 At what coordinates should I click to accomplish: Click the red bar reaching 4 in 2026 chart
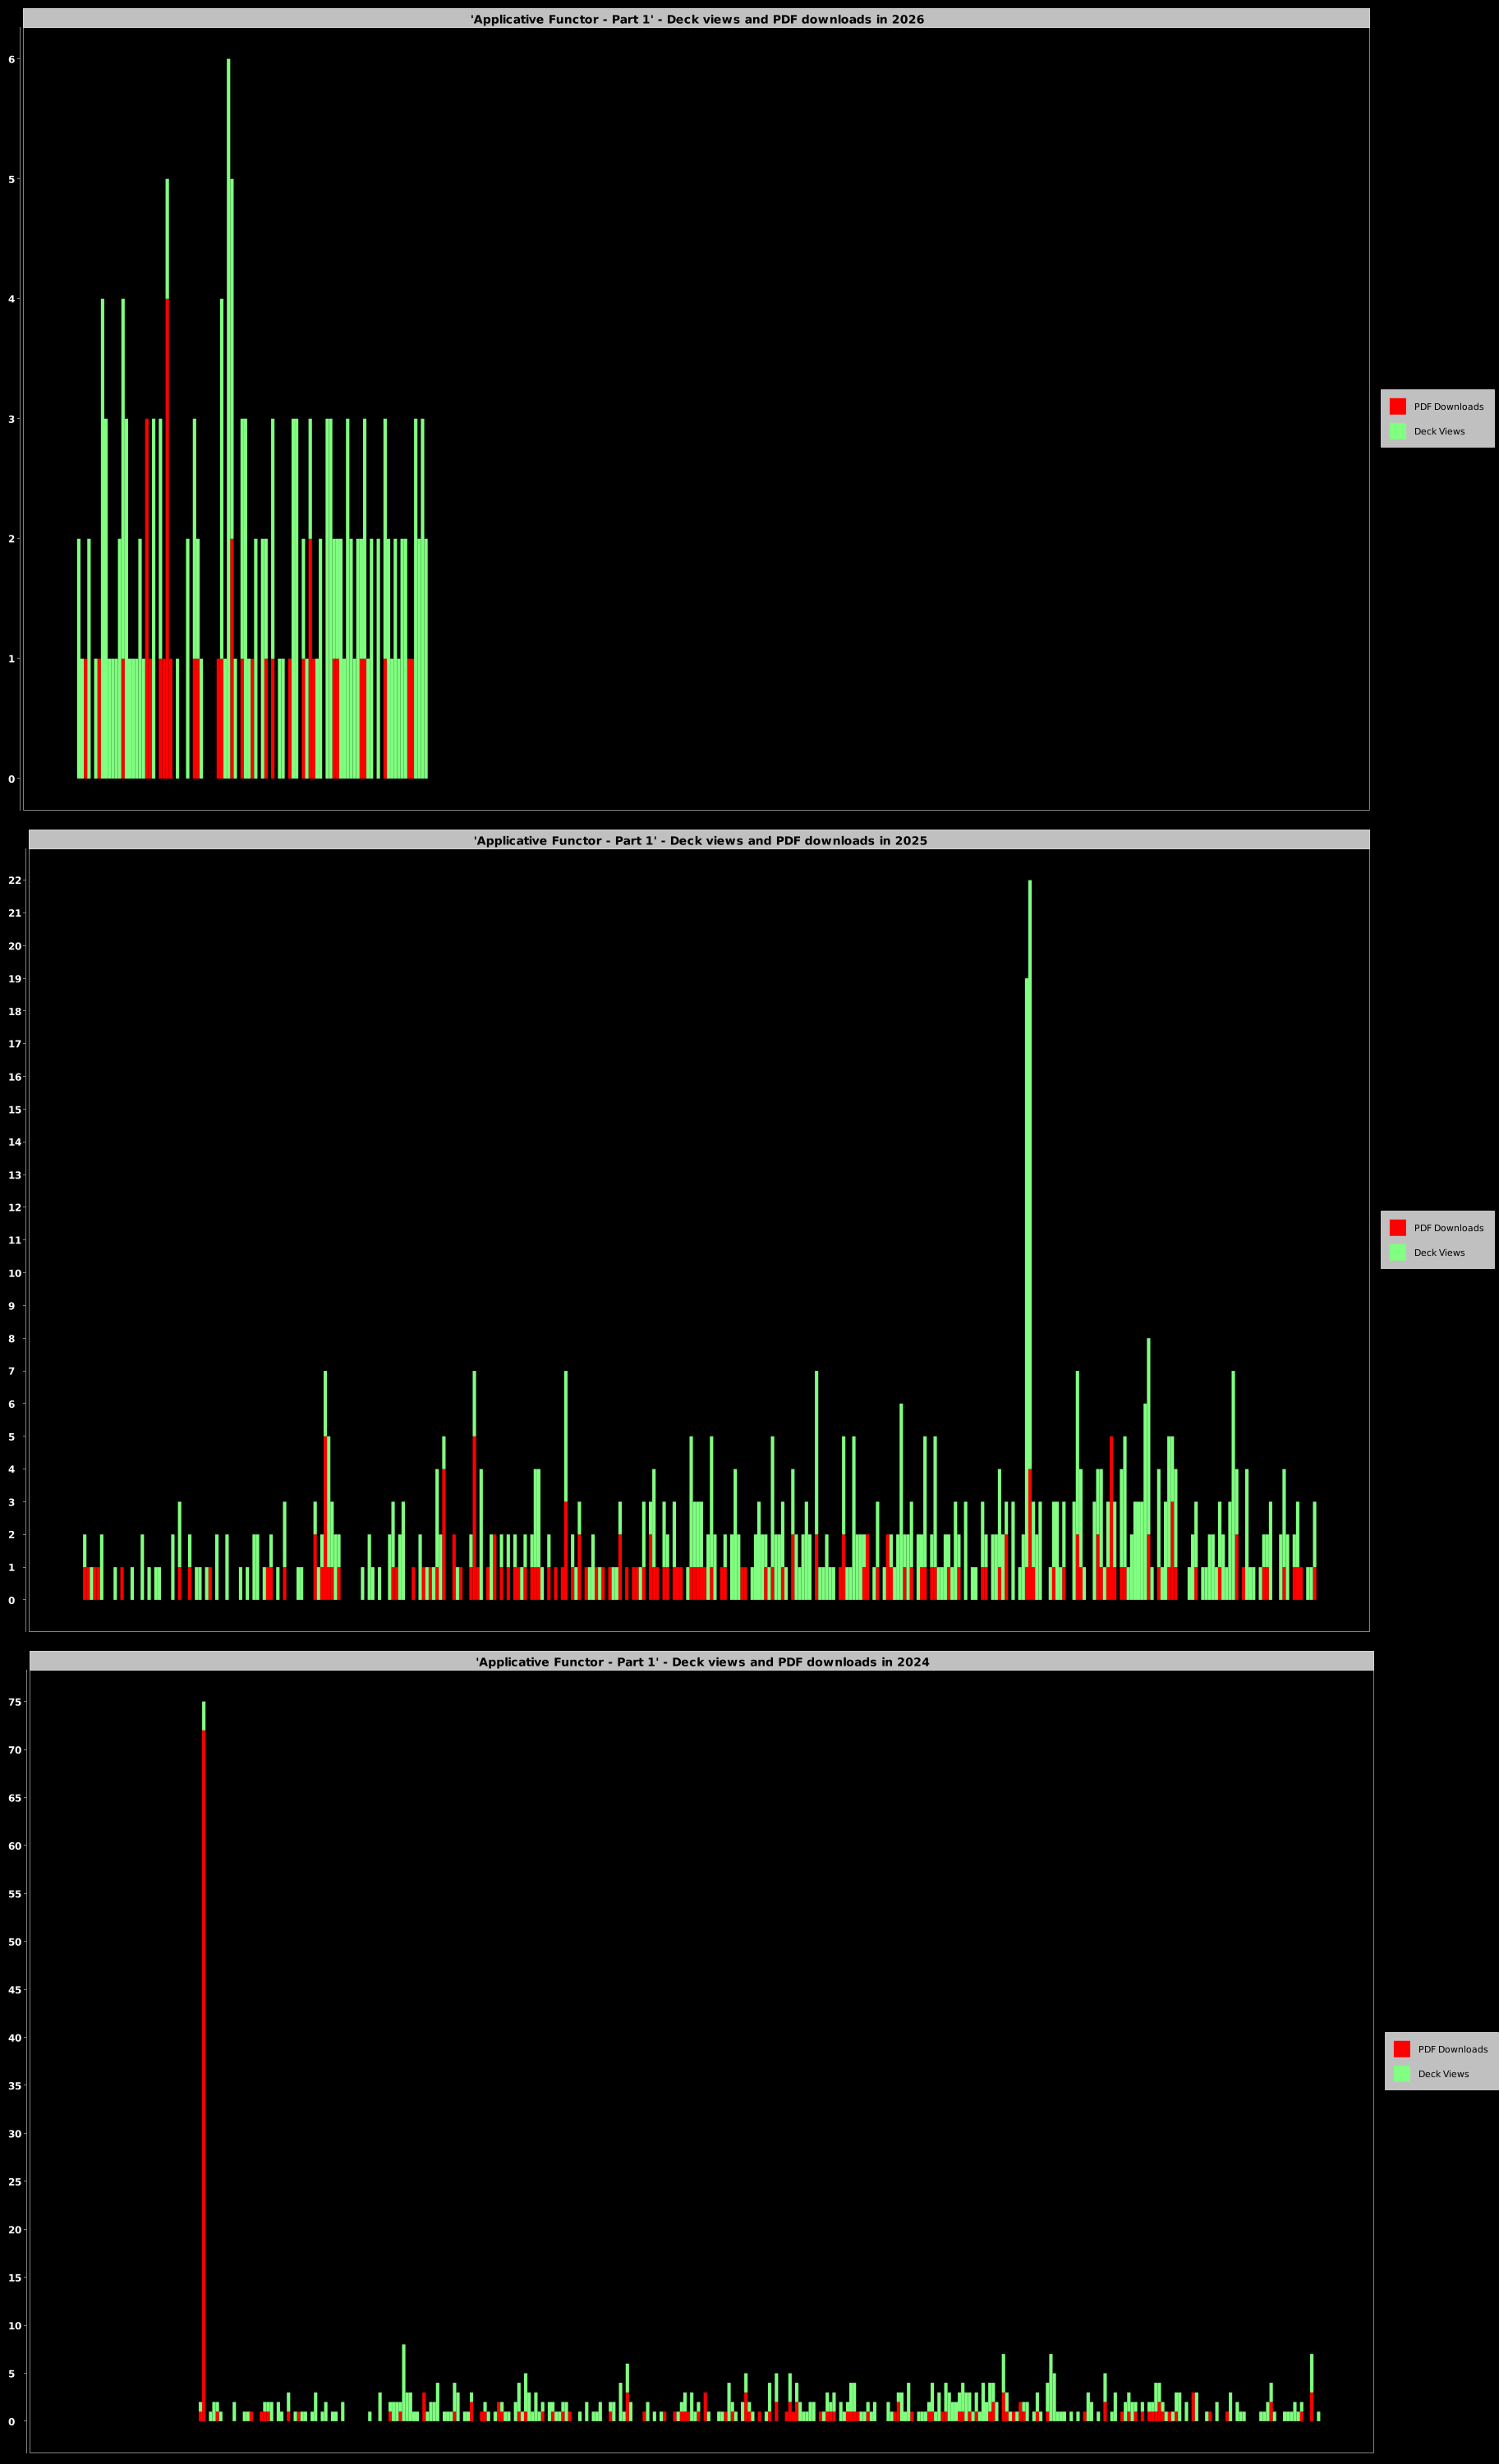point(167,540)
